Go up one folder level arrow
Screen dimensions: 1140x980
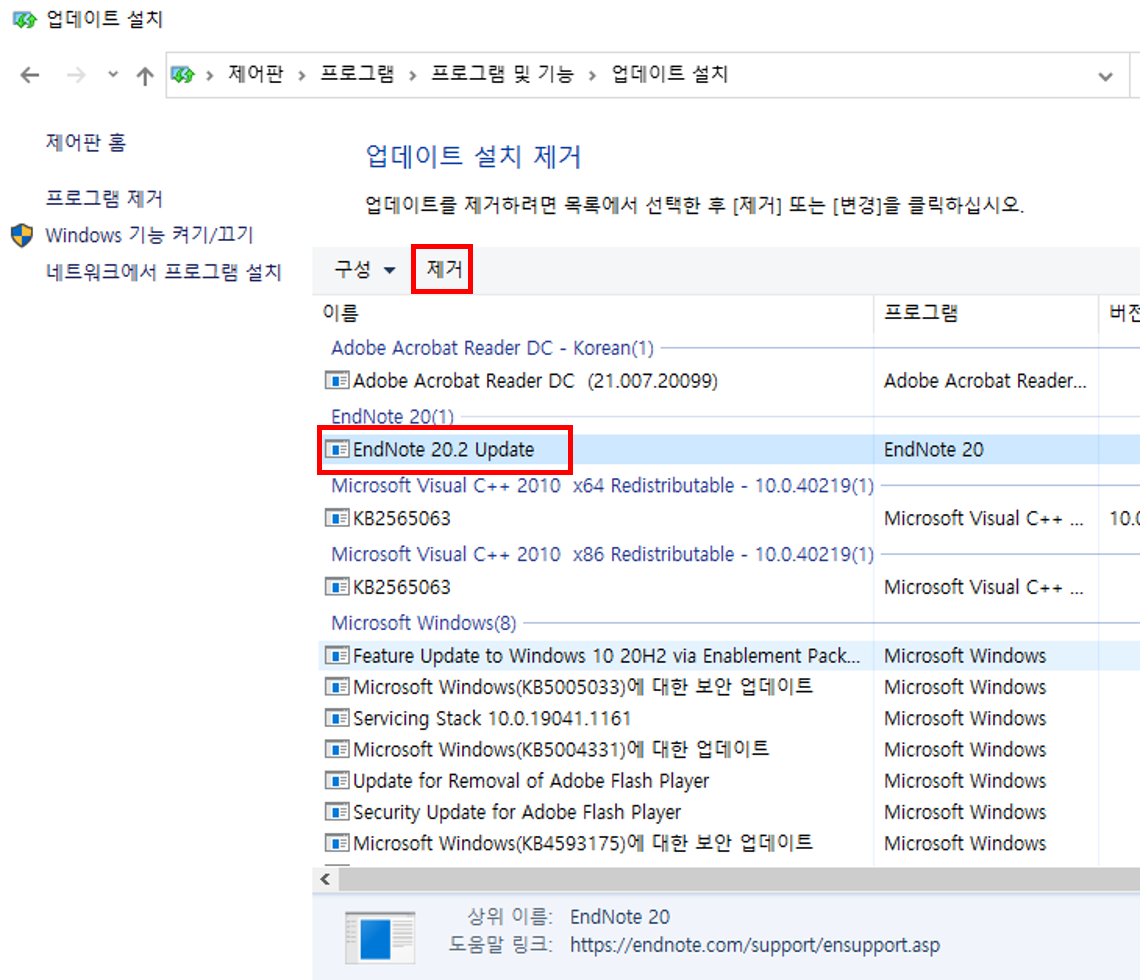[x=145, y=75]
